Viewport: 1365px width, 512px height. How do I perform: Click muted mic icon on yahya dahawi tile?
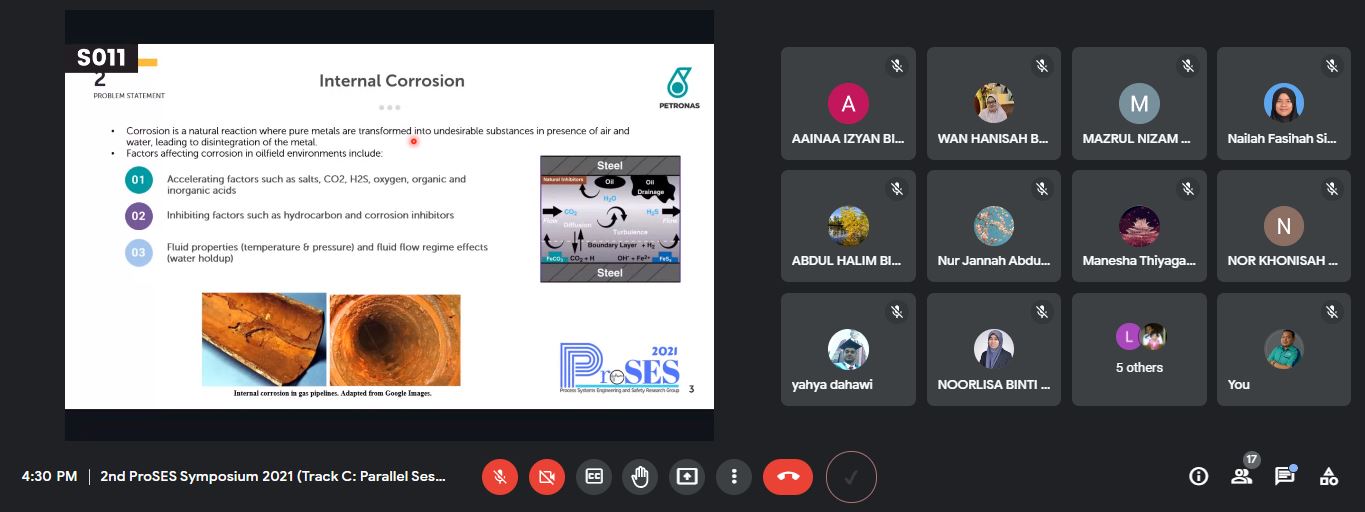tap(897, 312)
